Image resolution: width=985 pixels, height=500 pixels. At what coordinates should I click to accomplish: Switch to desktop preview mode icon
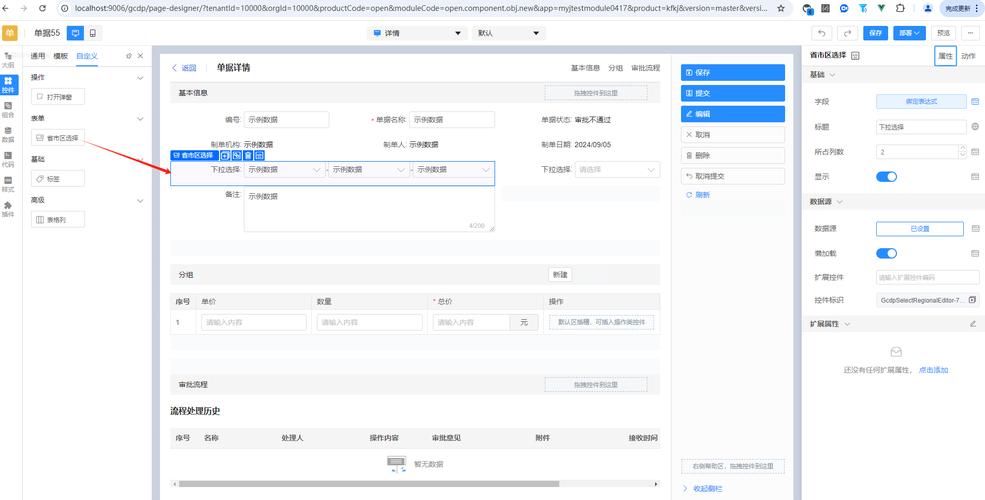point(75,33)
